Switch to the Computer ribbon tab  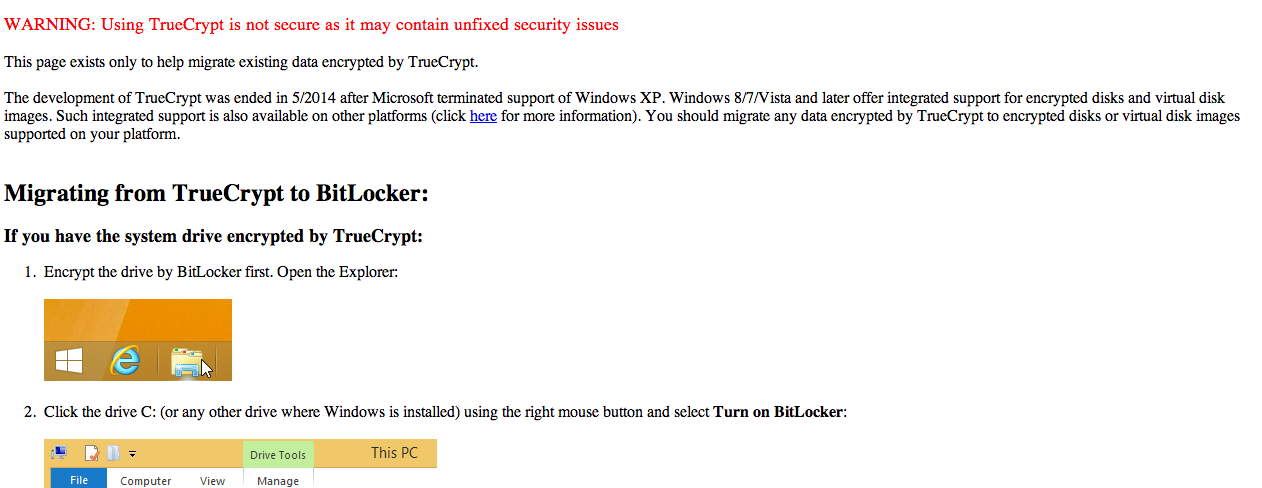point(146,481)
